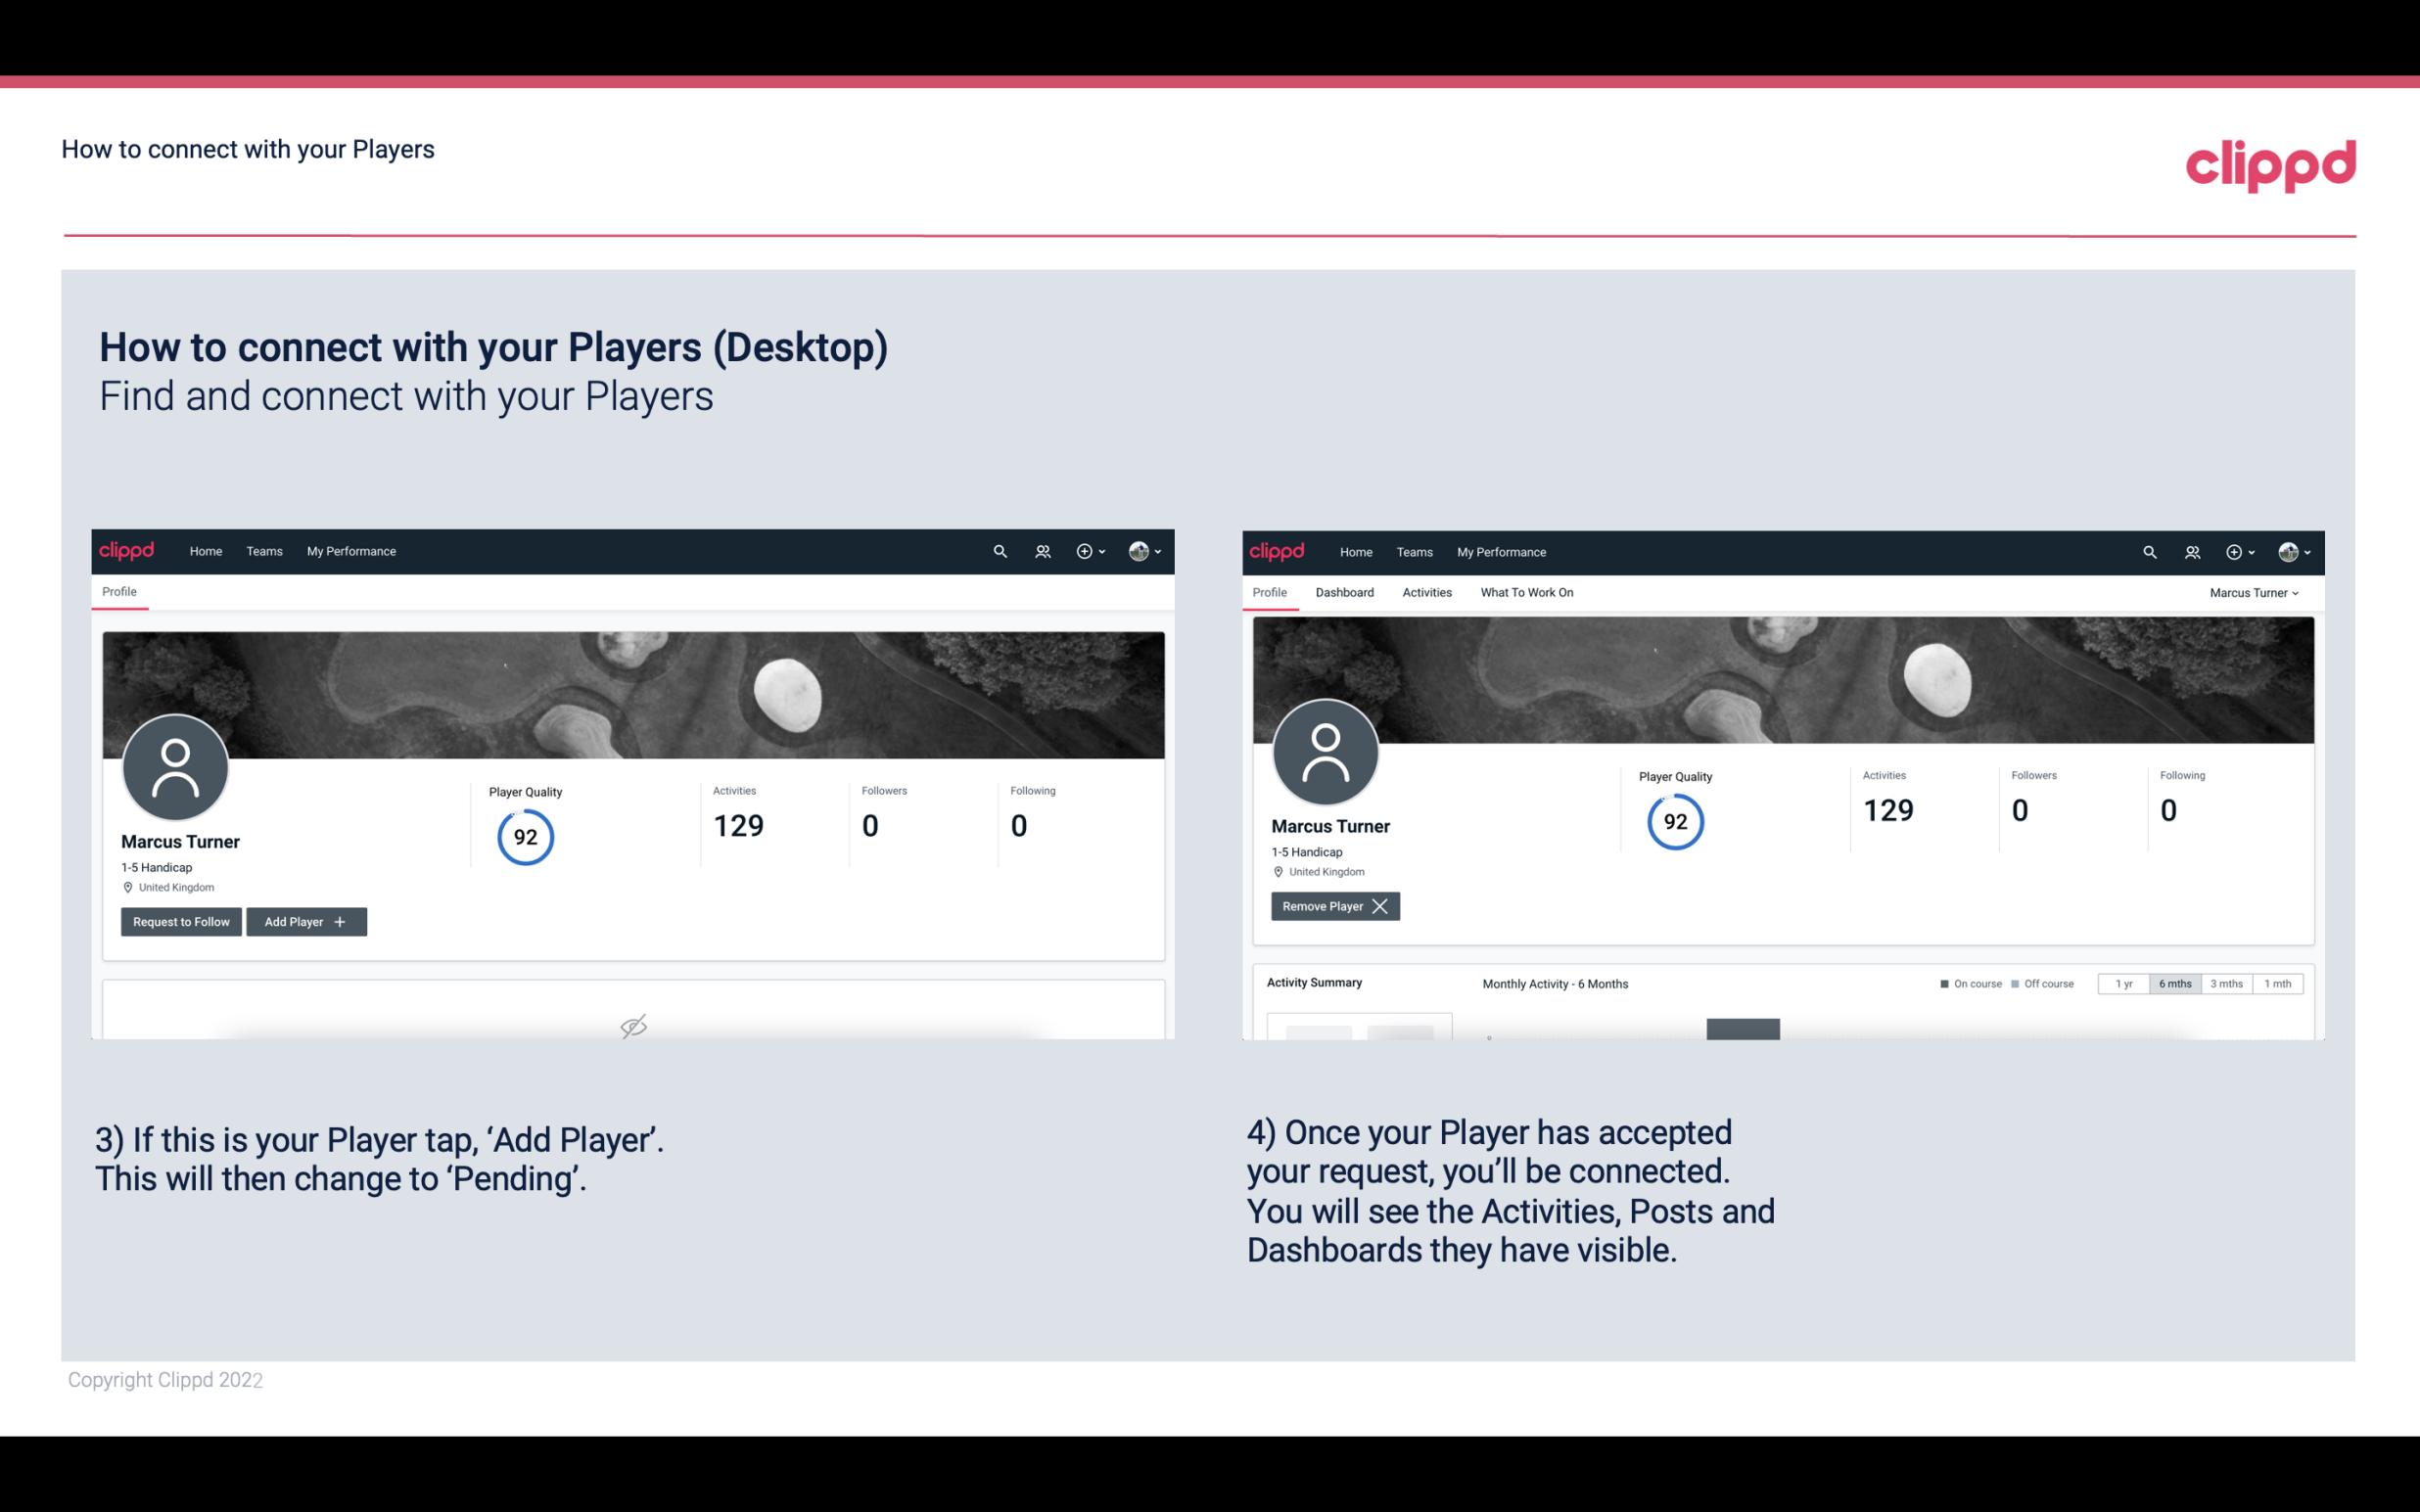Viewport: 2420px width, 1512px height.
Task: Click the people/connections icon in left navbar
Action: (x=1040, y=550)
